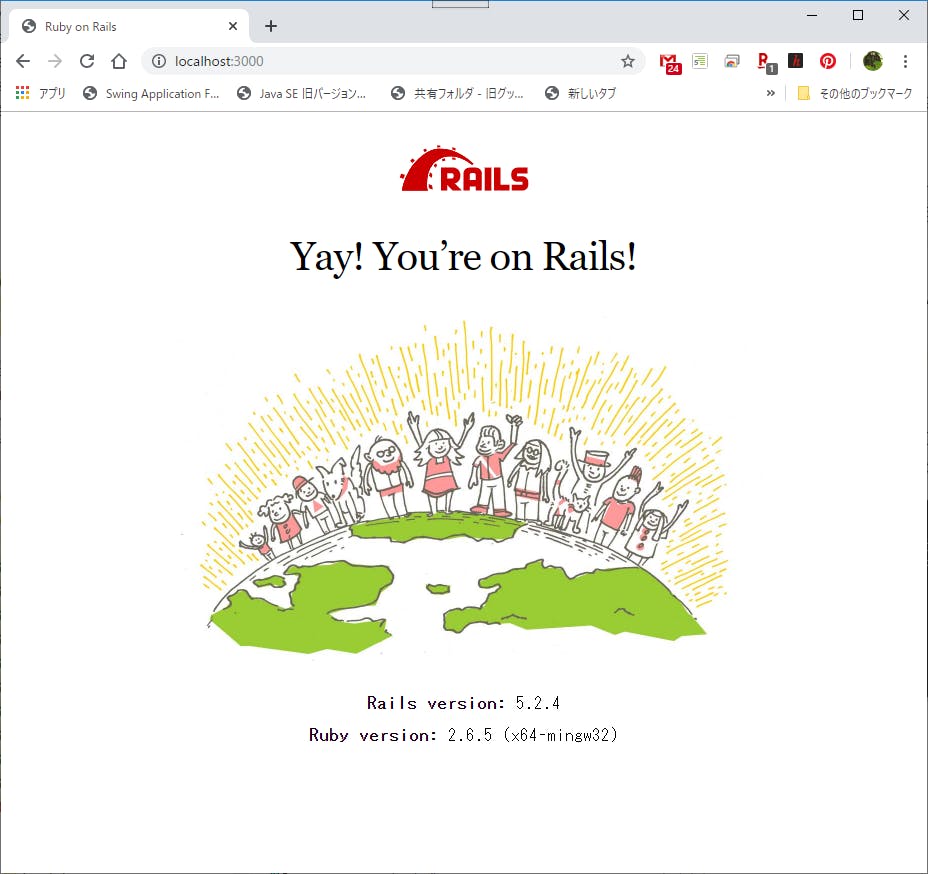Maximize the Chrome window
Viewport: 928px width, 874px height.
(x=858, y=15)
